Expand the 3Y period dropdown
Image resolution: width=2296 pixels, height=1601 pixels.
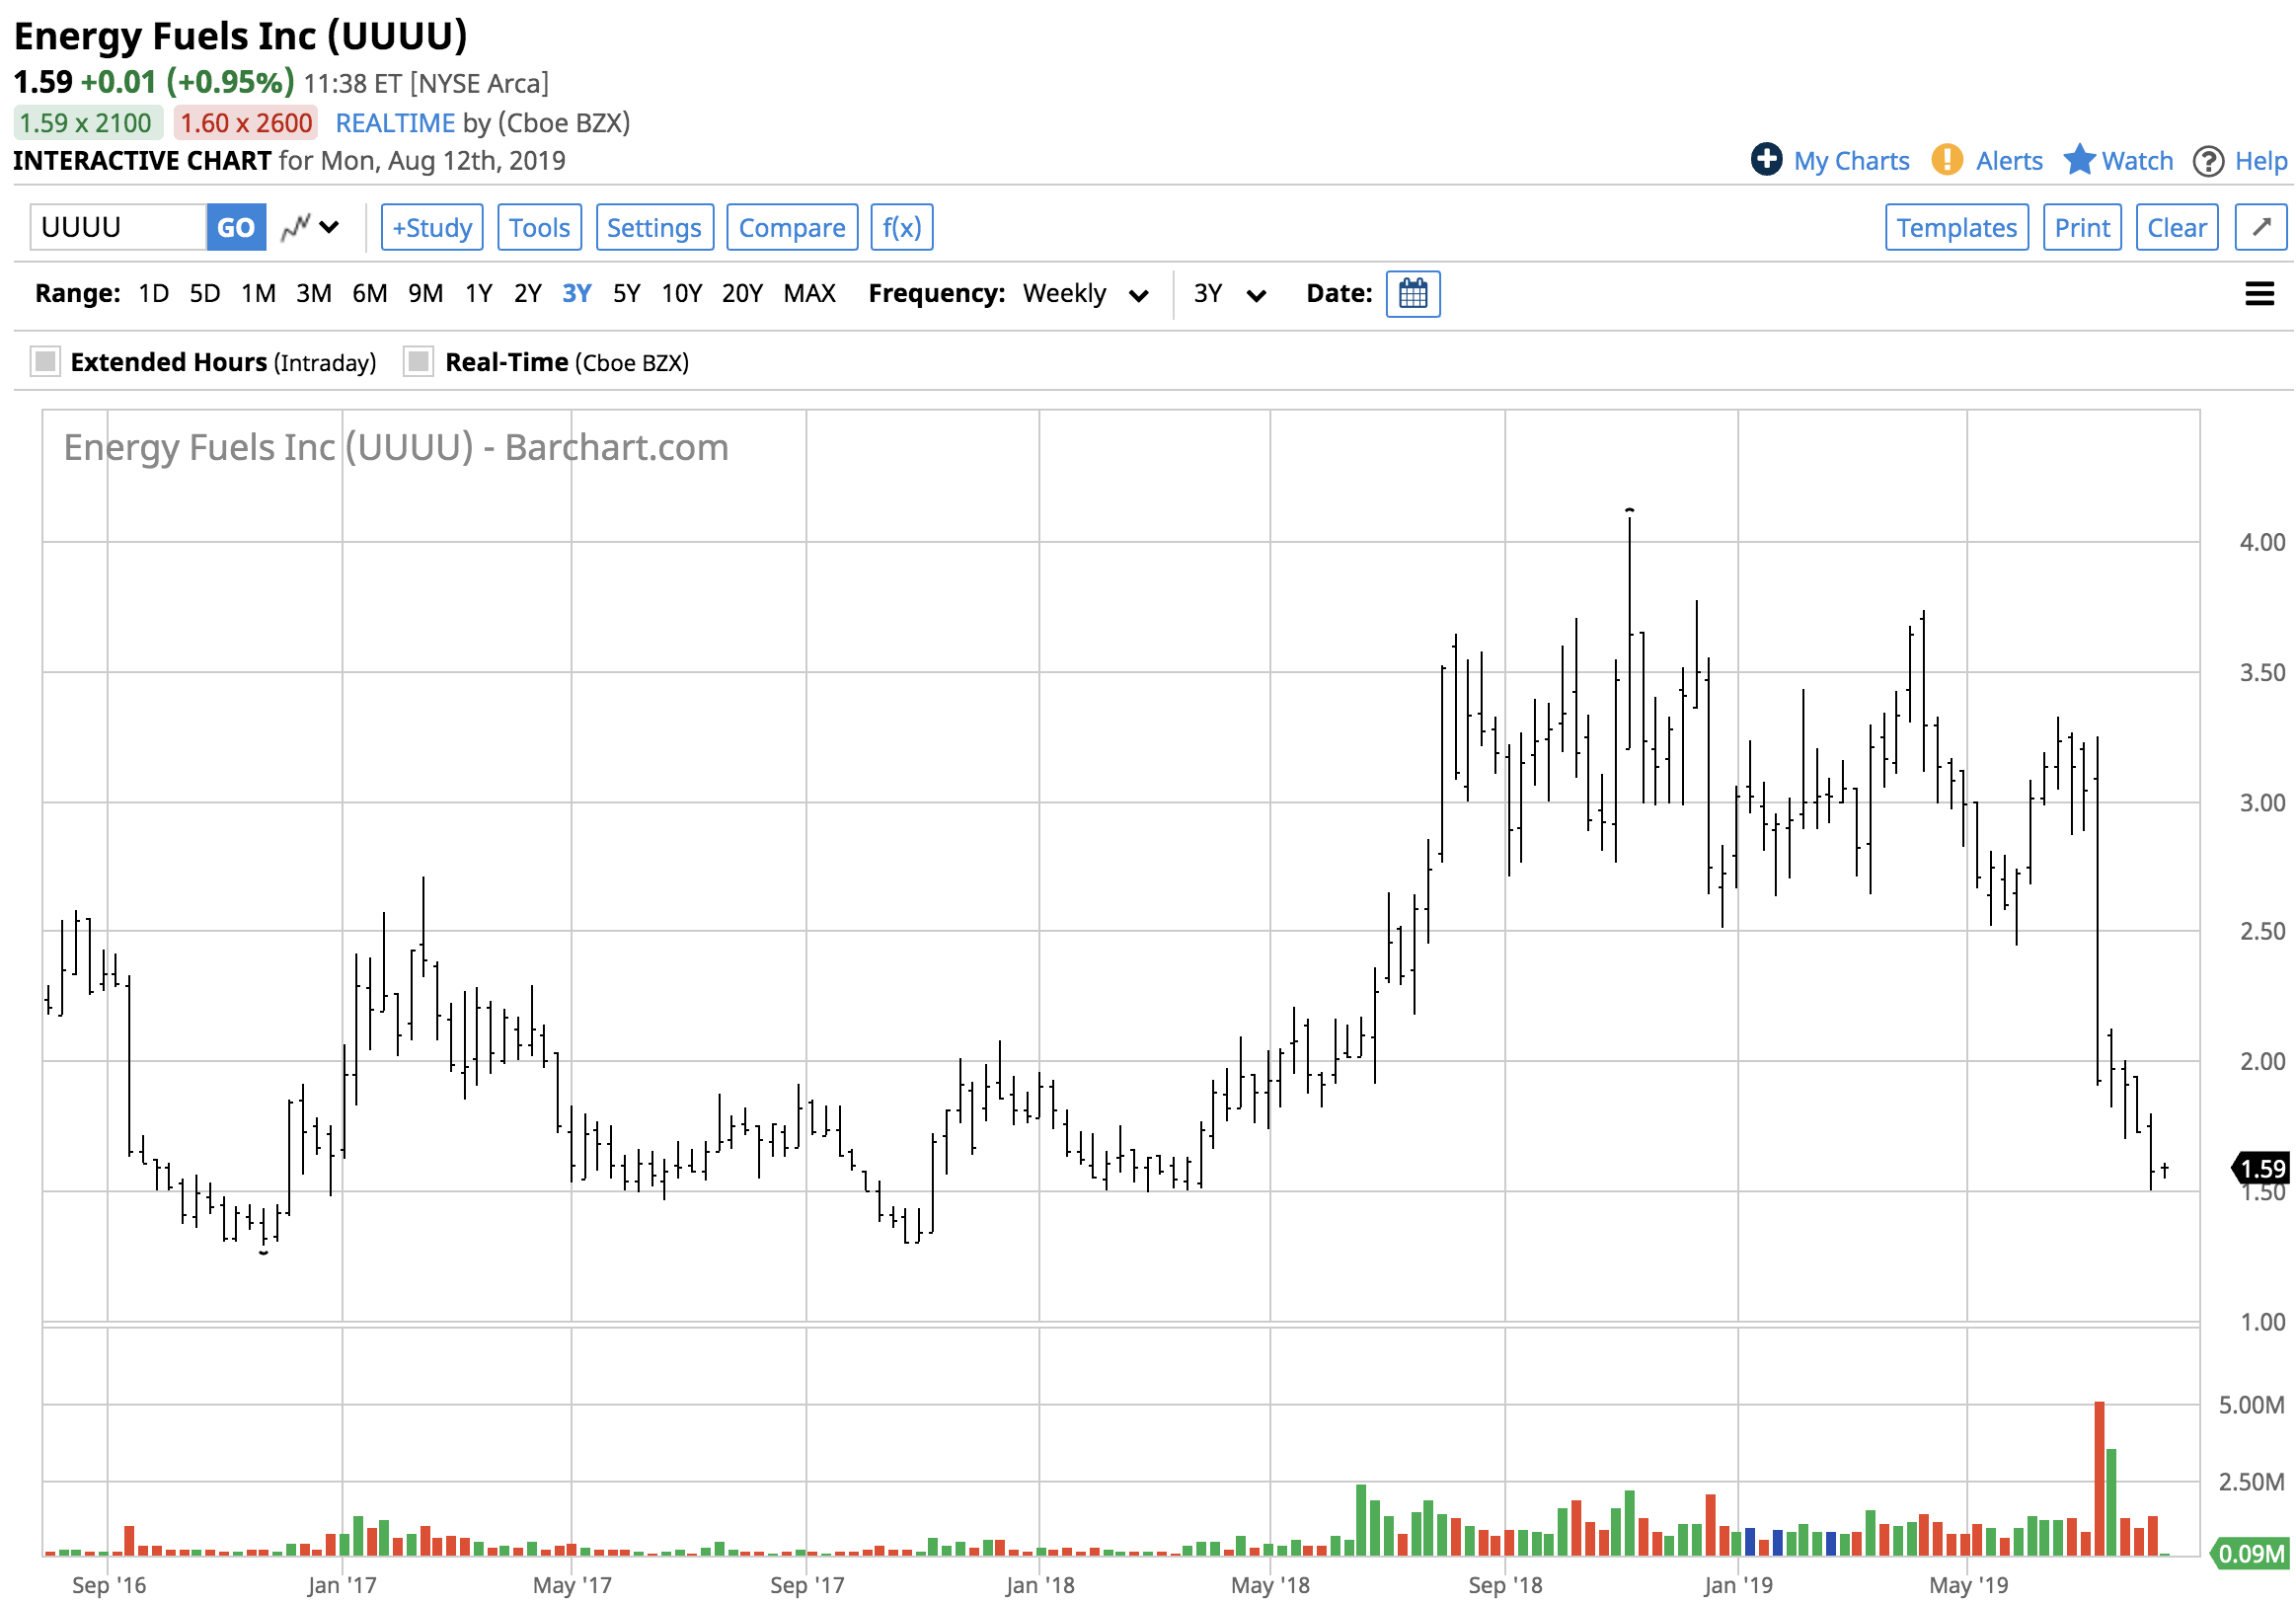coord(1229,294)
